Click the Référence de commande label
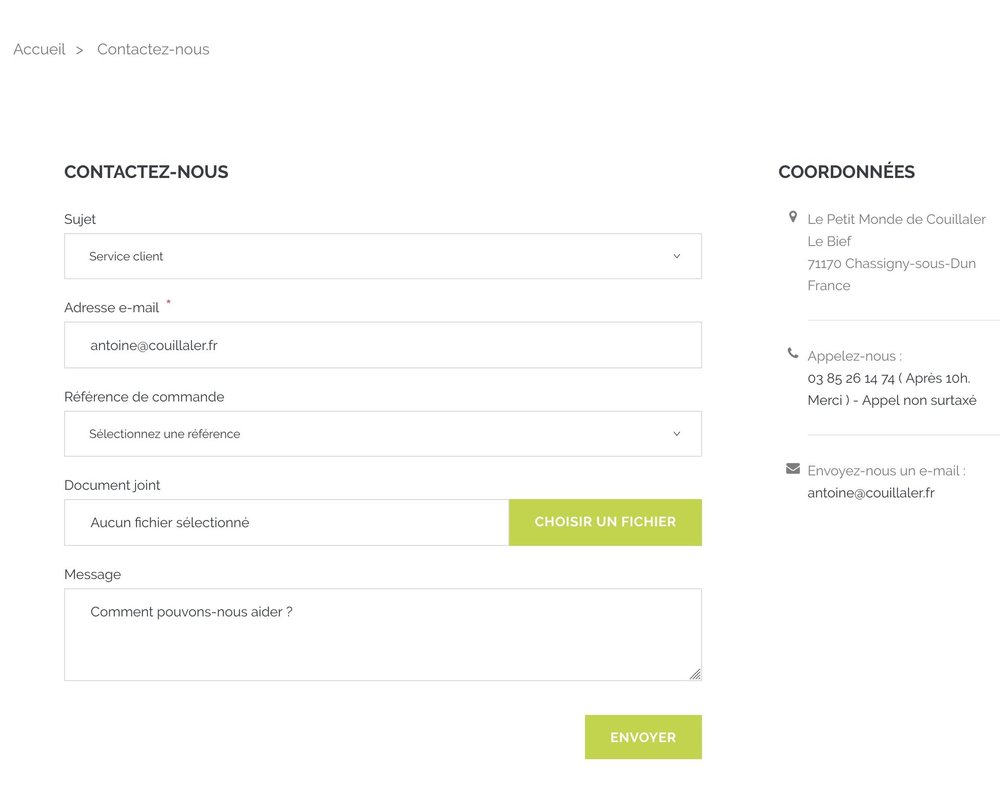The width and height of the screenshot is (1000, 791). pos(144,397)
